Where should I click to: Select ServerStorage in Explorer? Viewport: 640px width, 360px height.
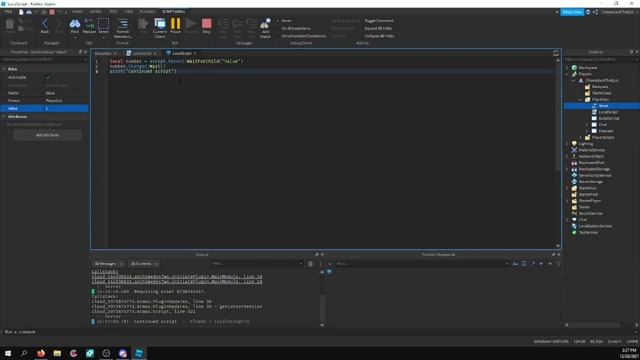pyautogui.click(x=590, y=182)
